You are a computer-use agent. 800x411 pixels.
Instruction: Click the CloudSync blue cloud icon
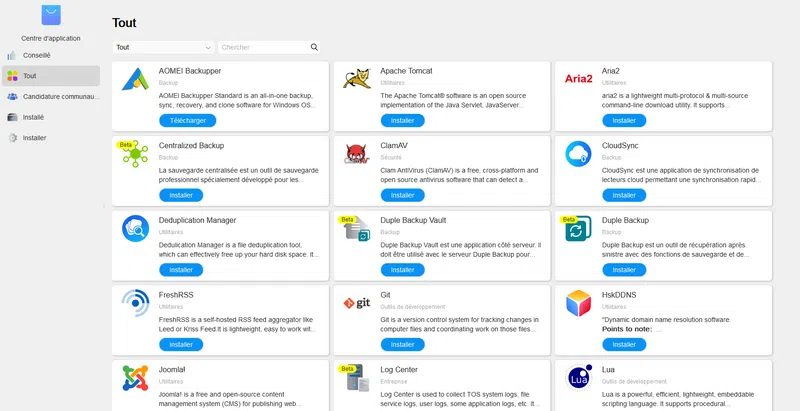pos(579,154)
